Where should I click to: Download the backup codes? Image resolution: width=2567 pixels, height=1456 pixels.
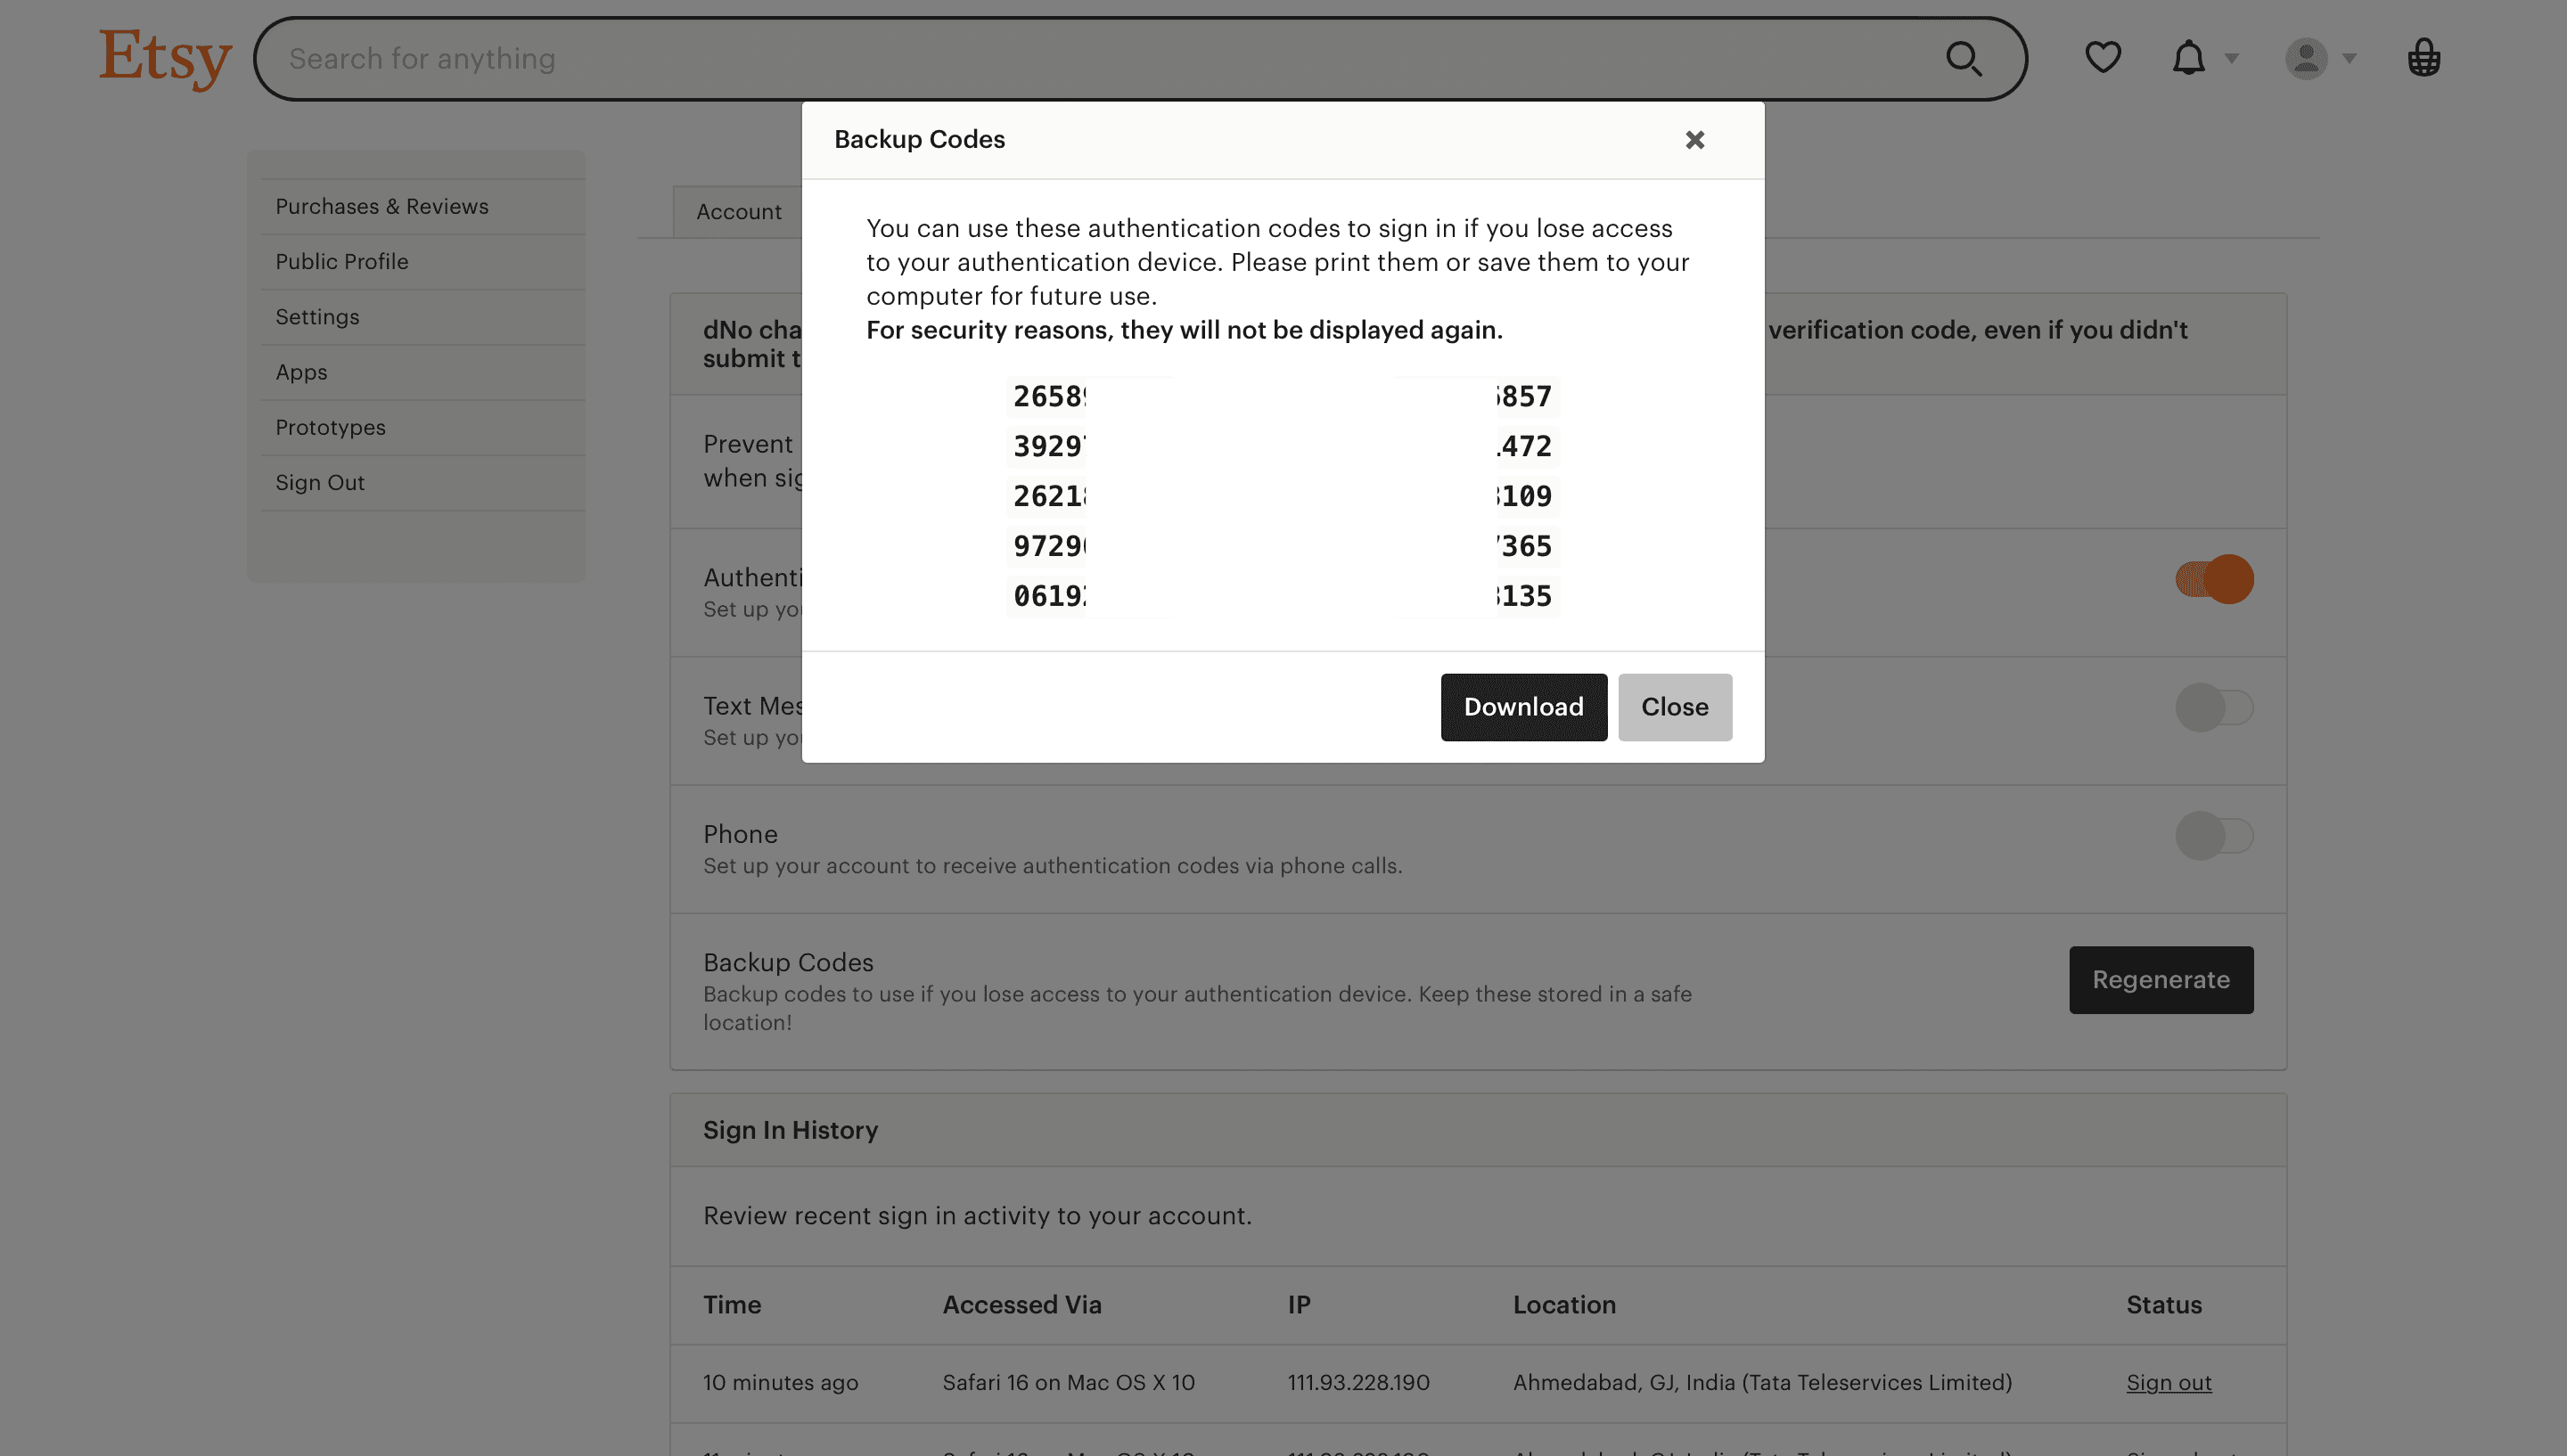[x=1523, y=707]
